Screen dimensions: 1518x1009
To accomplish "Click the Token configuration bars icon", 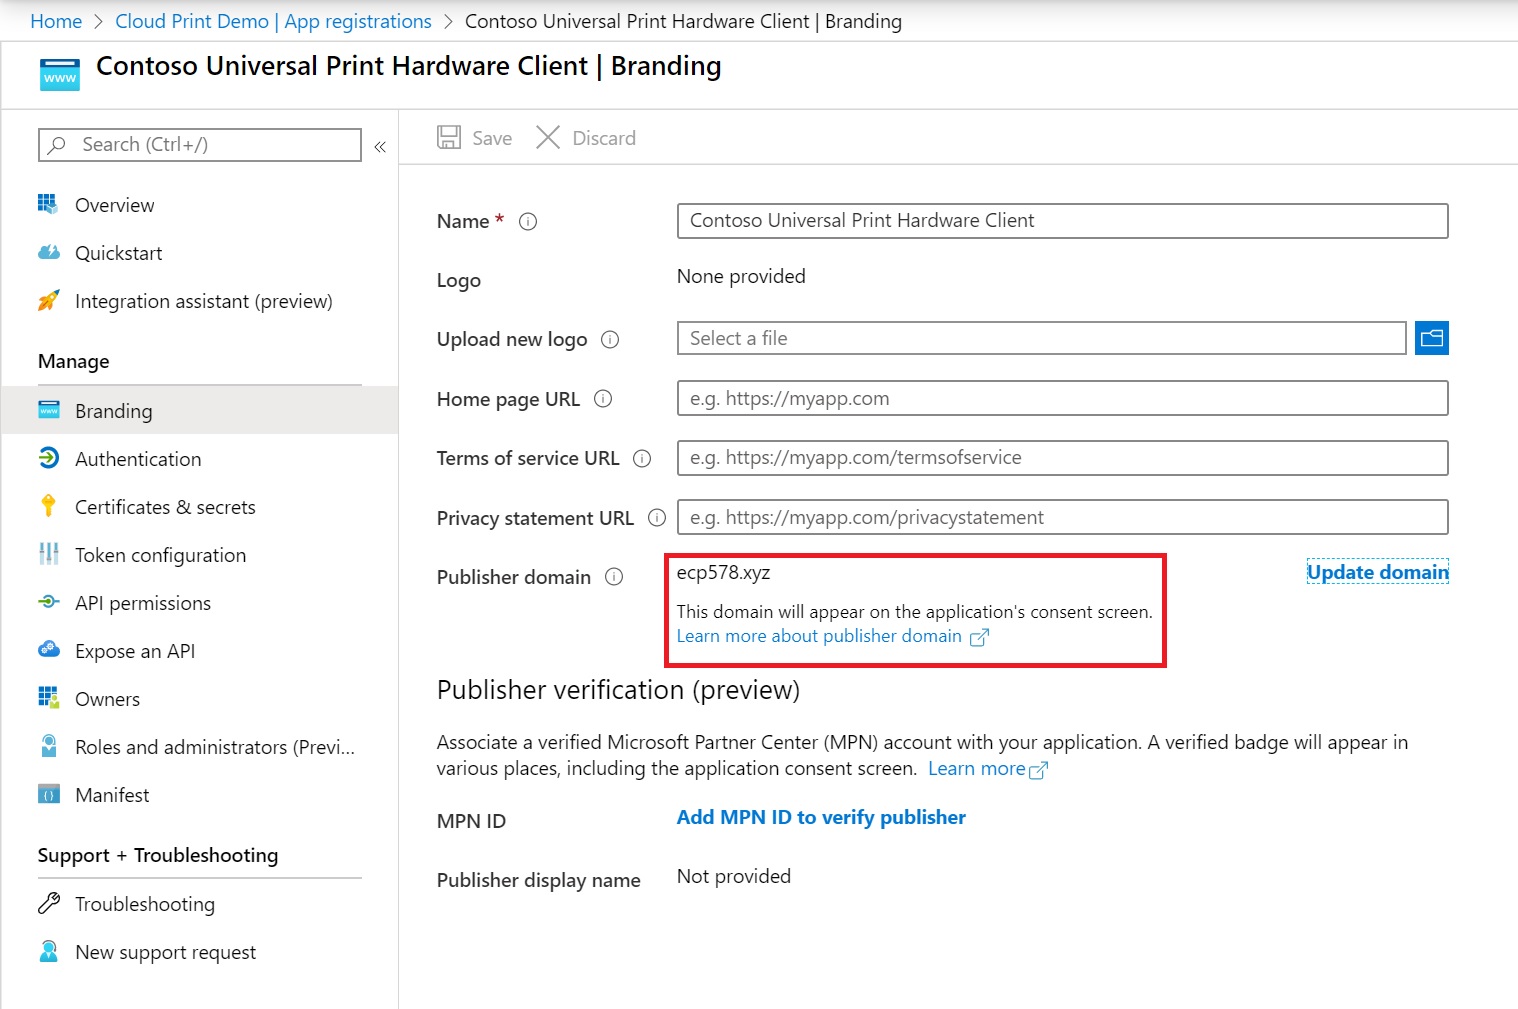I will 48,554.
